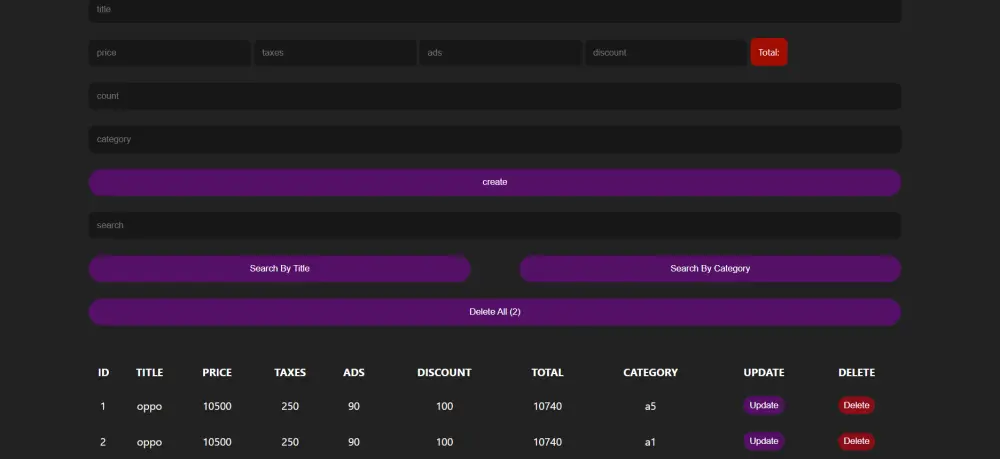The width and height of the screenshot is (1000, 459).
Task: Click into the search box
Action: (495, 226)
